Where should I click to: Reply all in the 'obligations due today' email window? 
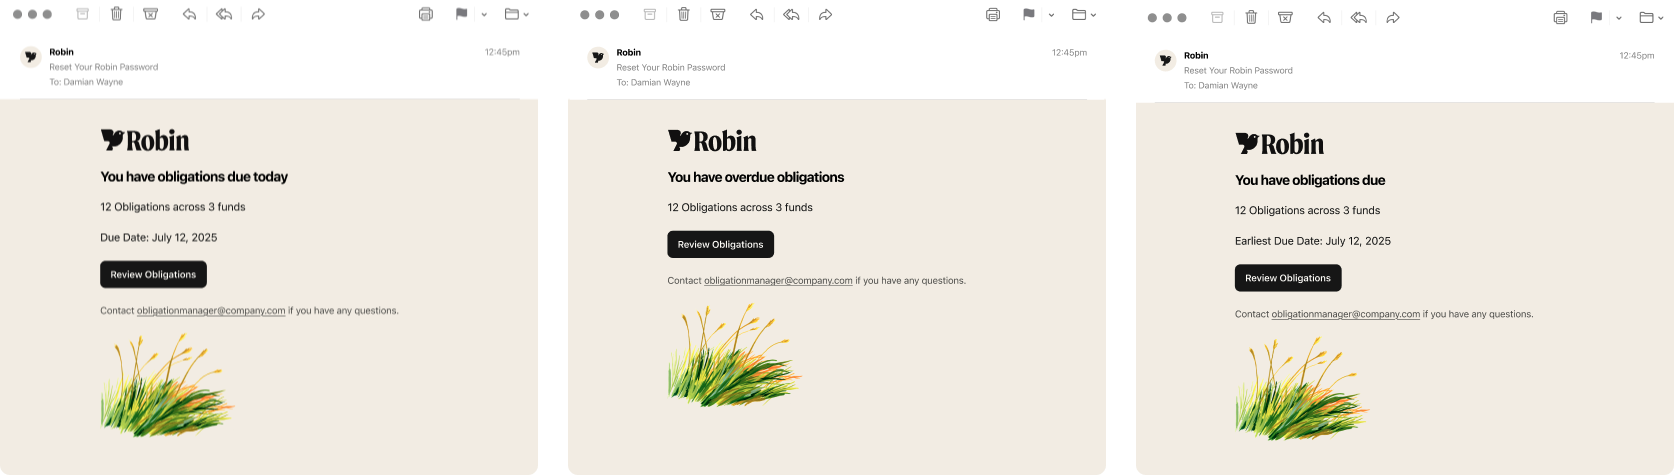coord(224,14)
